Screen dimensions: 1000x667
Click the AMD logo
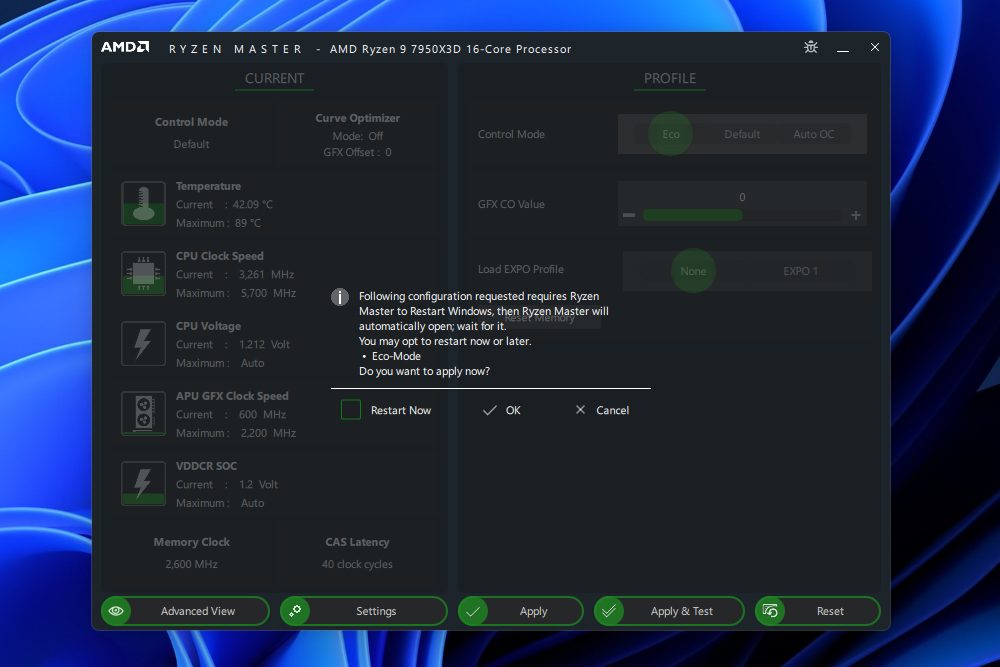coord(125,47)
